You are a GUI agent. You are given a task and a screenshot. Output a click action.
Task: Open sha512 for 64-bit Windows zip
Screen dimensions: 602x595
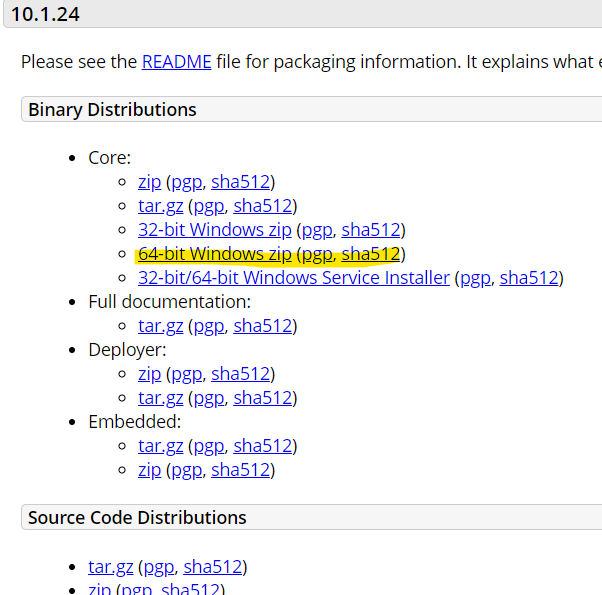point(371,254)
